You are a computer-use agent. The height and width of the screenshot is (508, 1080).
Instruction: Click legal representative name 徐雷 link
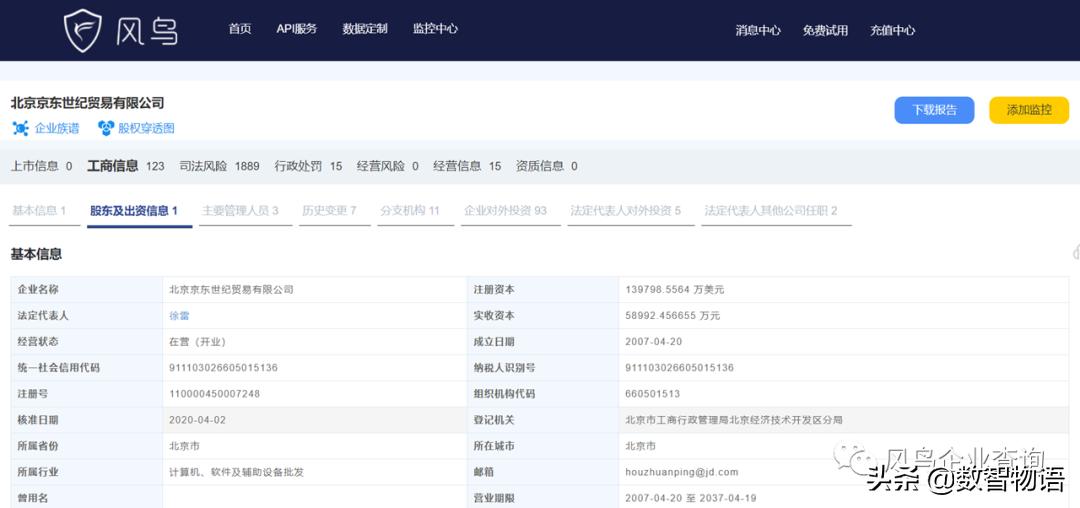(180, 316)
